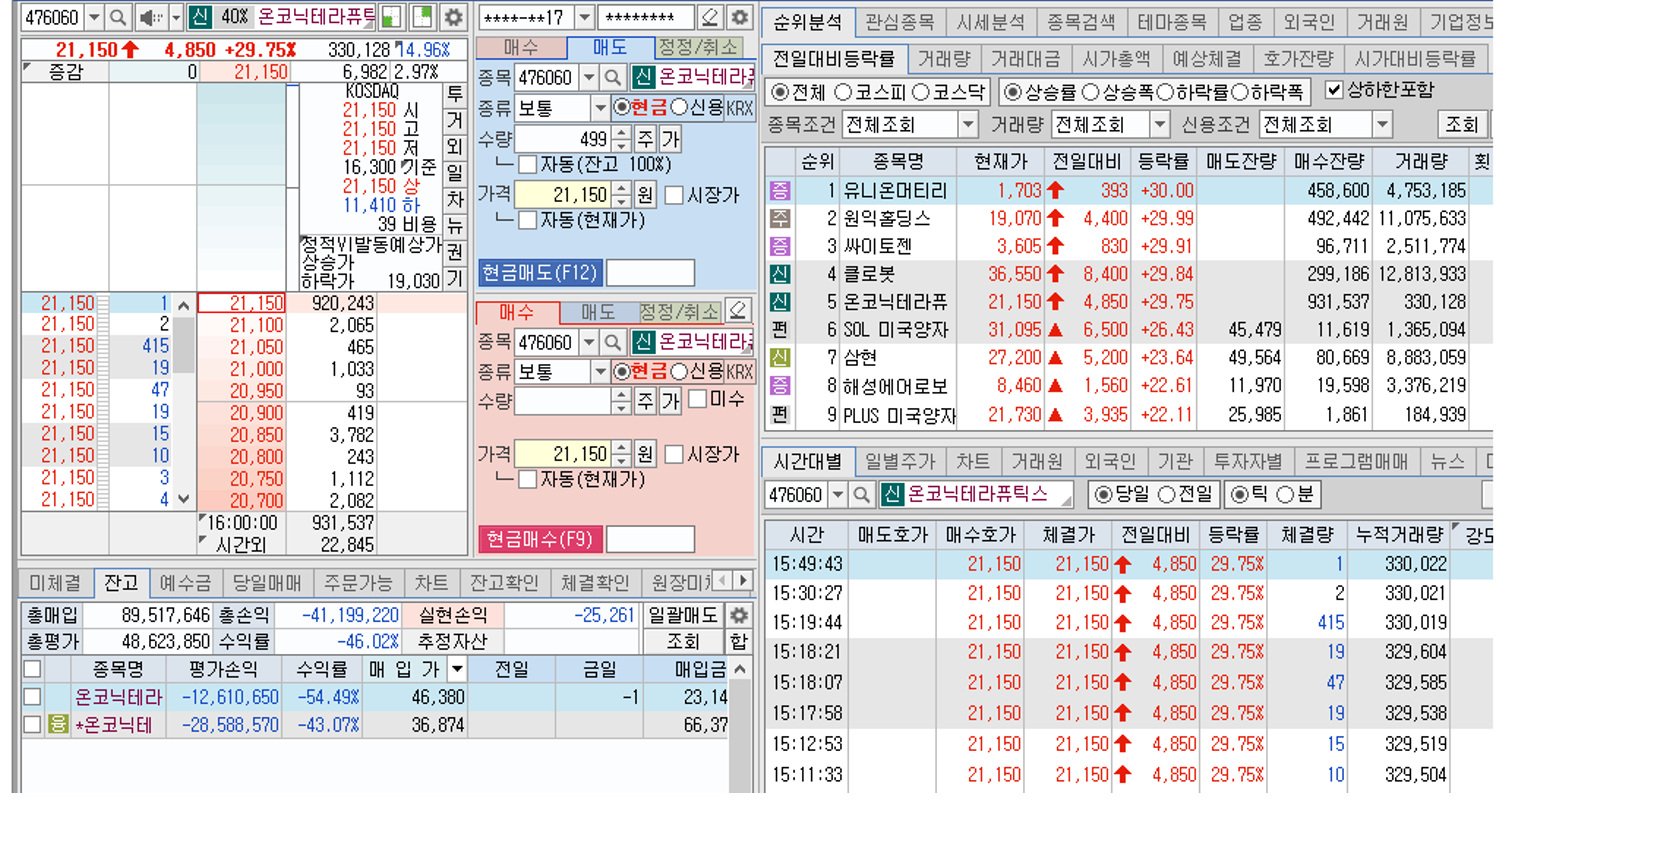
Task: Uncheck the 상하한포함 checkbox
Action: pyautogui.click(x=1334, y=90)
